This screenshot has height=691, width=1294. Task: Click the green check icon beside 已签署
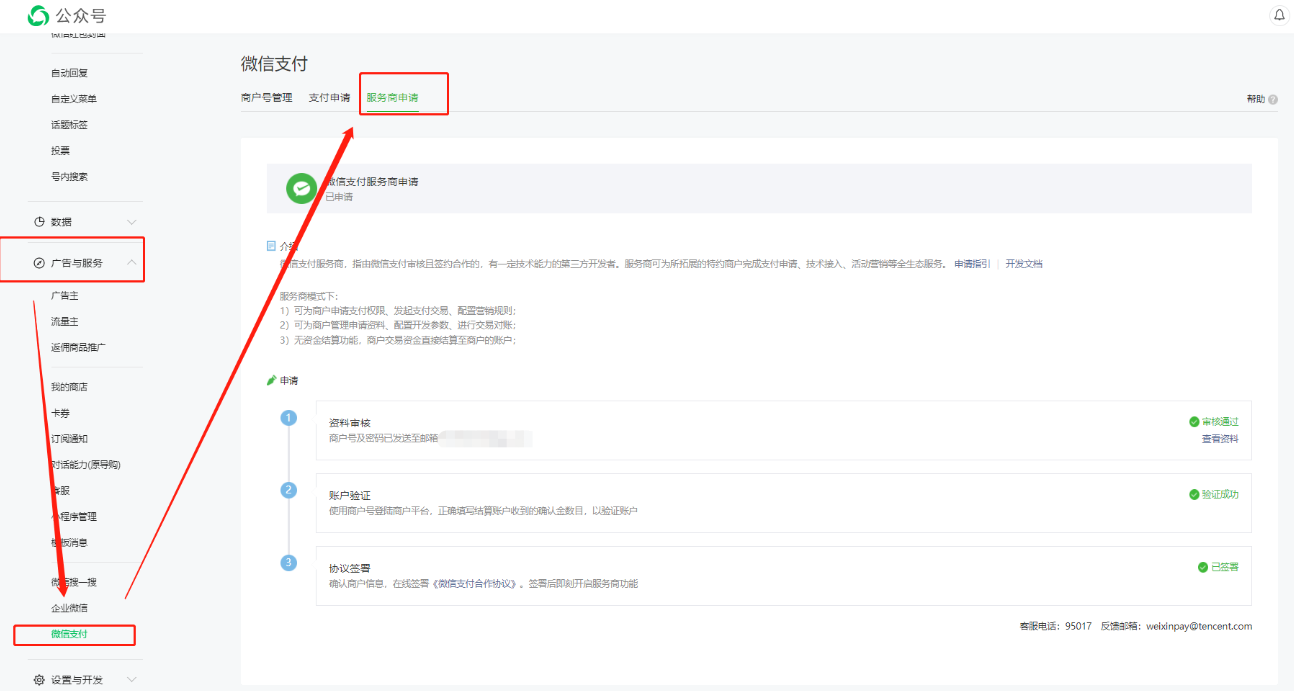pyautogui.click(x=1203, y=567)
